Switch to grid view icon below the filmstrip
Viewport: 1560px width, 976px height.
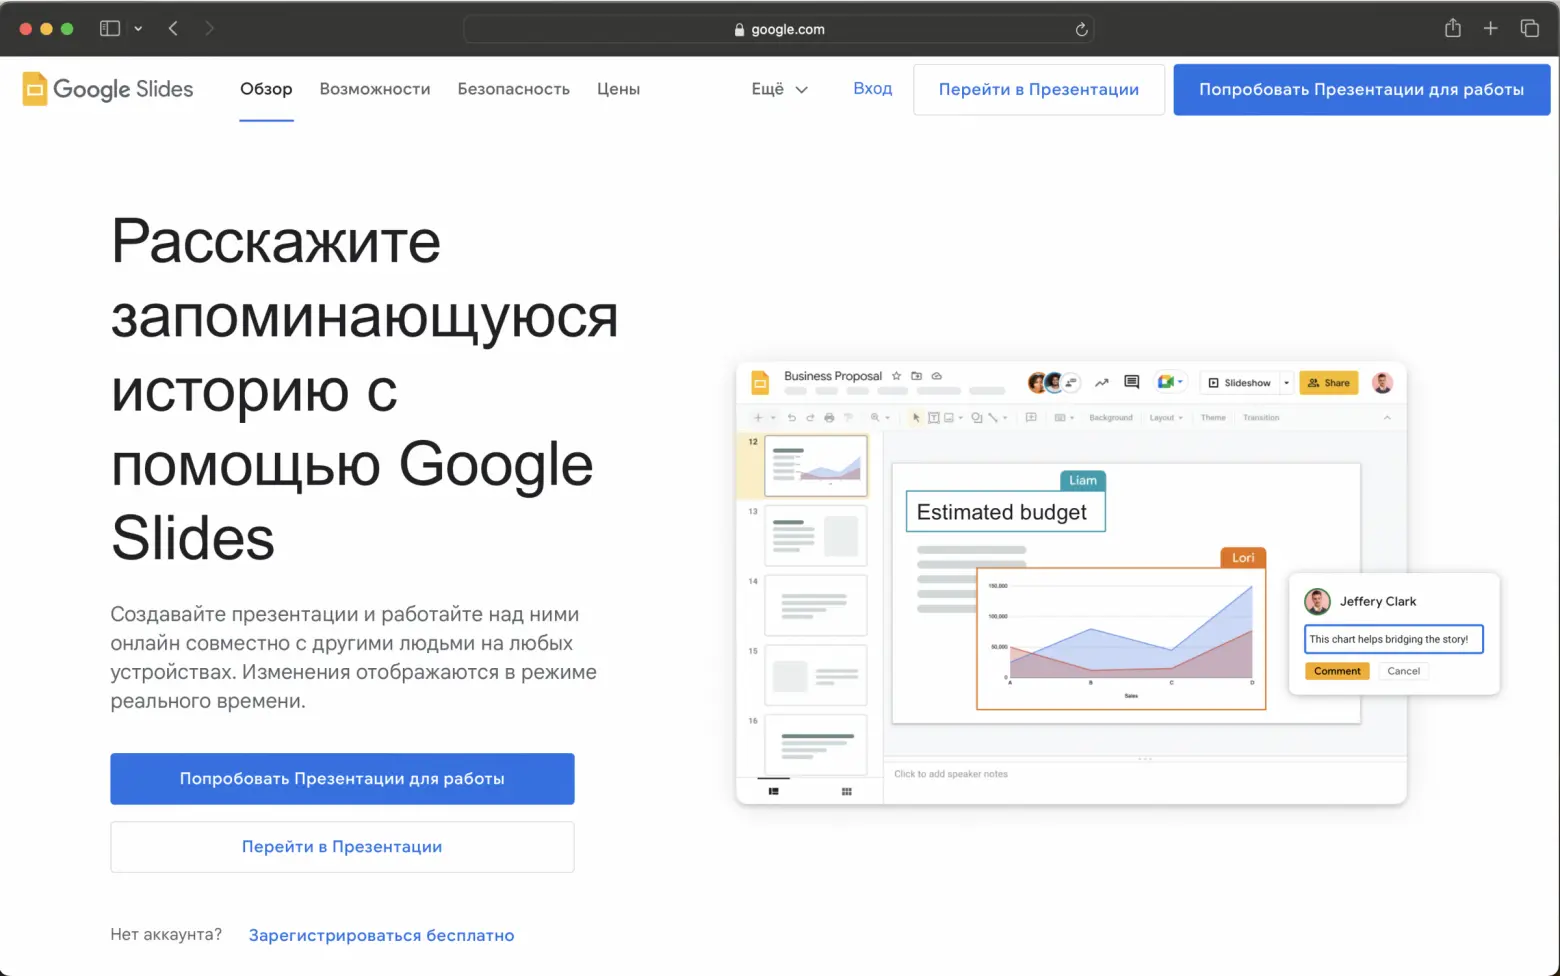point(847,791)
